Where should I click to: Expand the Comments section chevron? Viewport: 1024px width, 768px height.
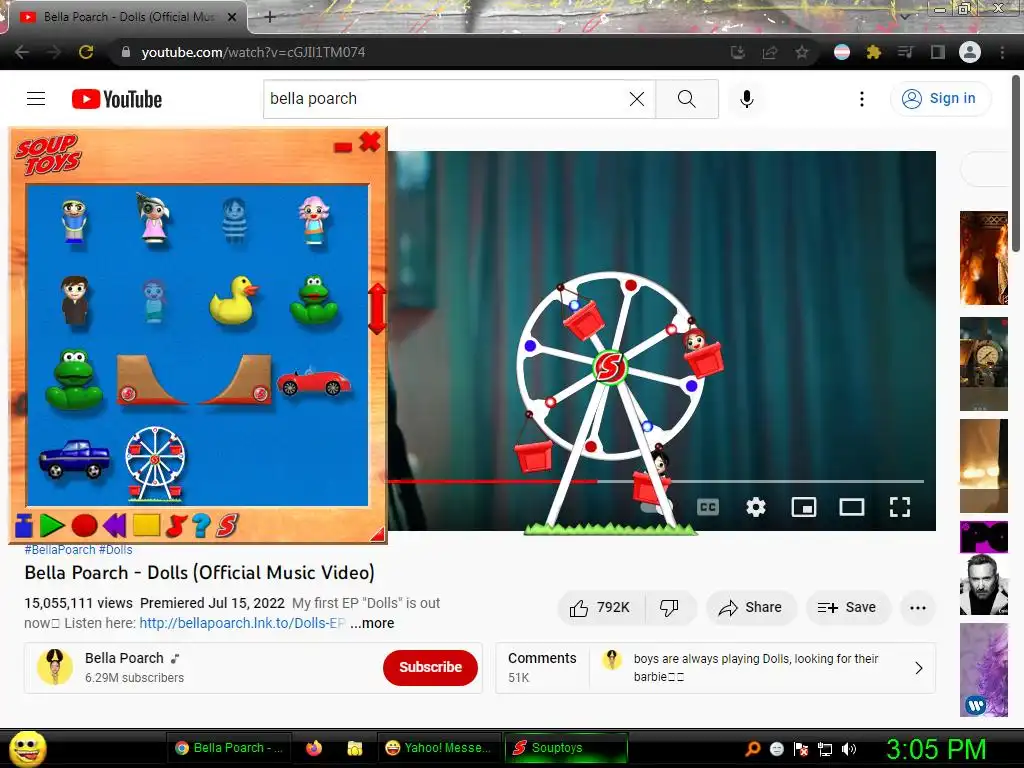pyautogui.click(x=918, y=667)
